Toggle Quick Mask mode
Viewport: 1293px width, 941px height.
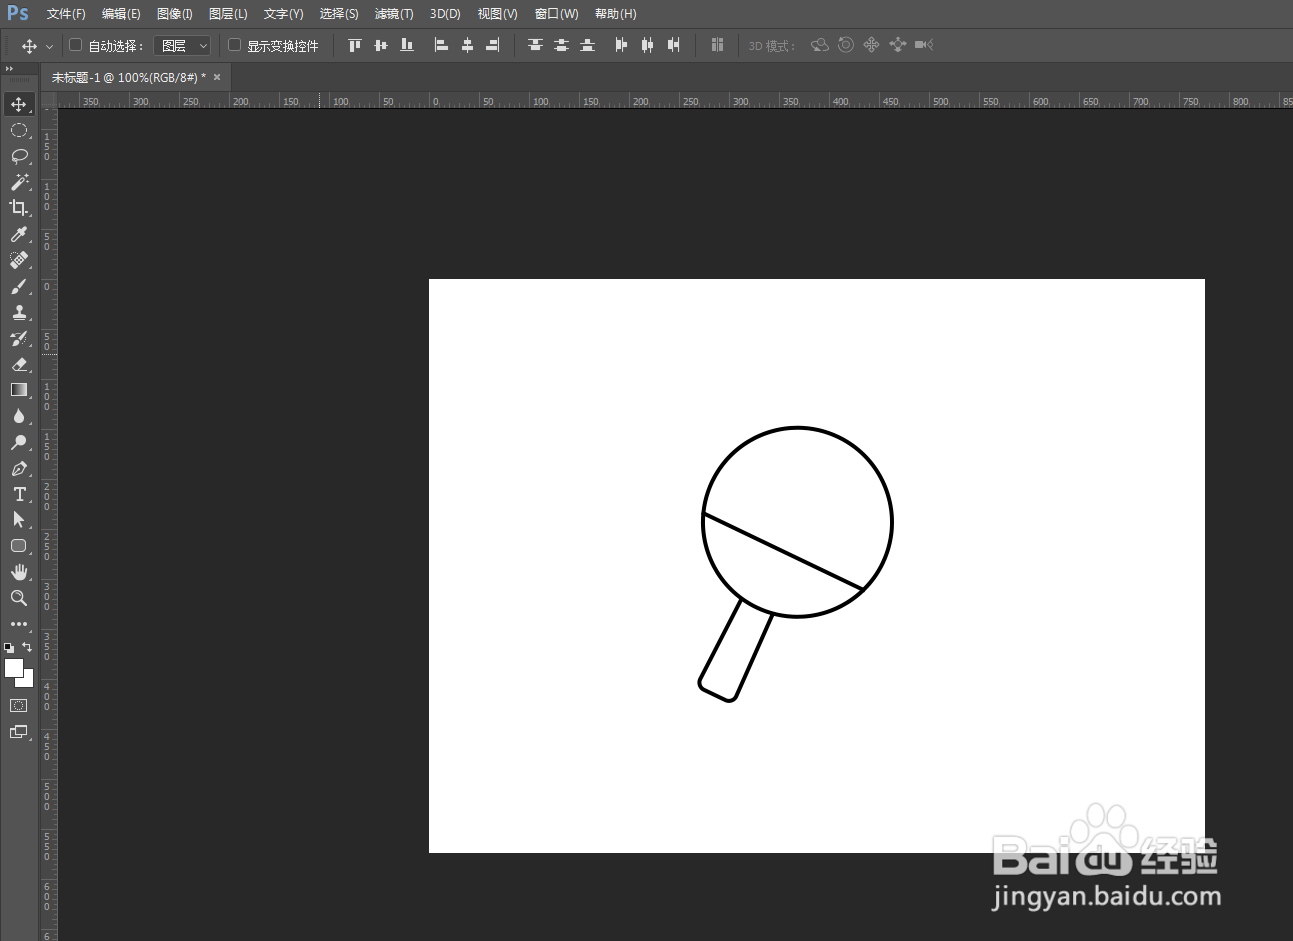19,706
